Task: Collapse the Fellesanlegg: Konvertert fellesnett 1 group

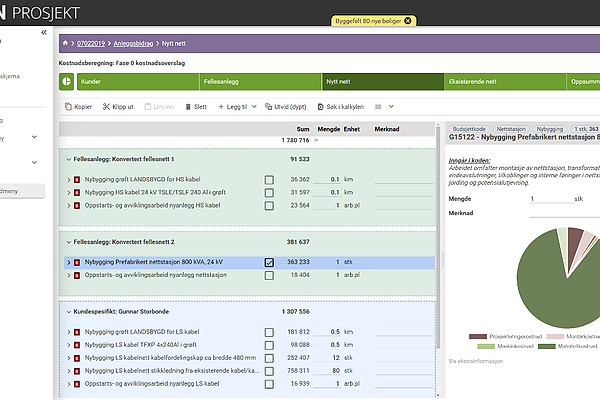Action: pos(66,159)
